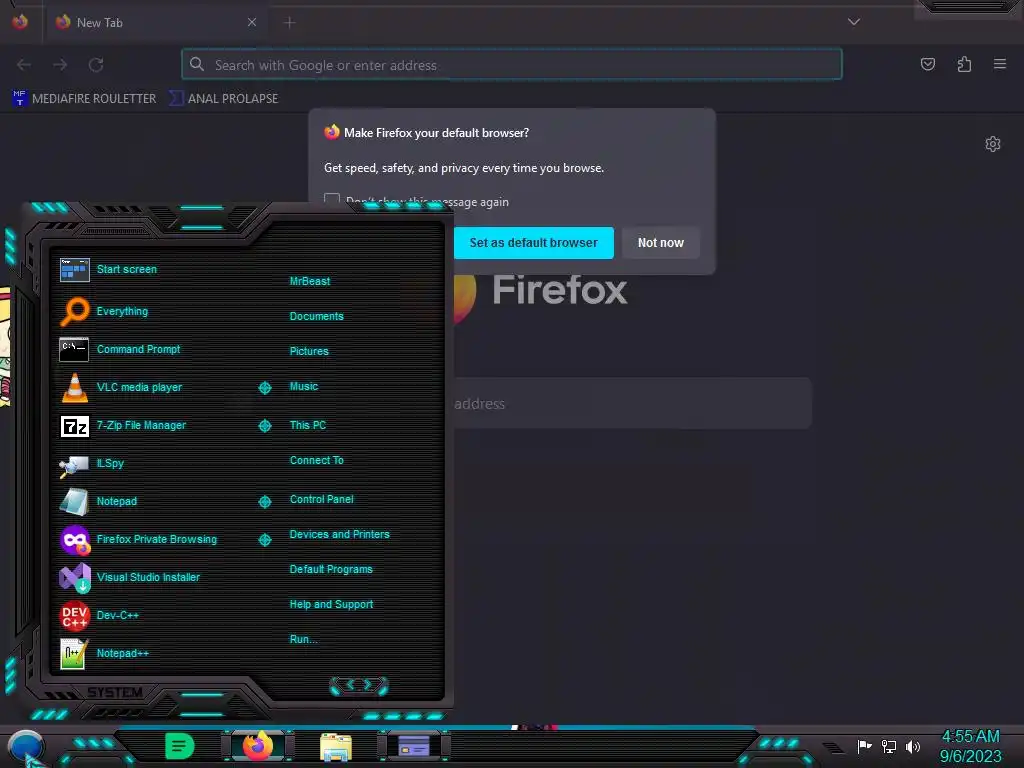The image size is (1024, 768).
Task: Personalize new tab gear icon
Action: pyautogui.click(x=993, y=144)
